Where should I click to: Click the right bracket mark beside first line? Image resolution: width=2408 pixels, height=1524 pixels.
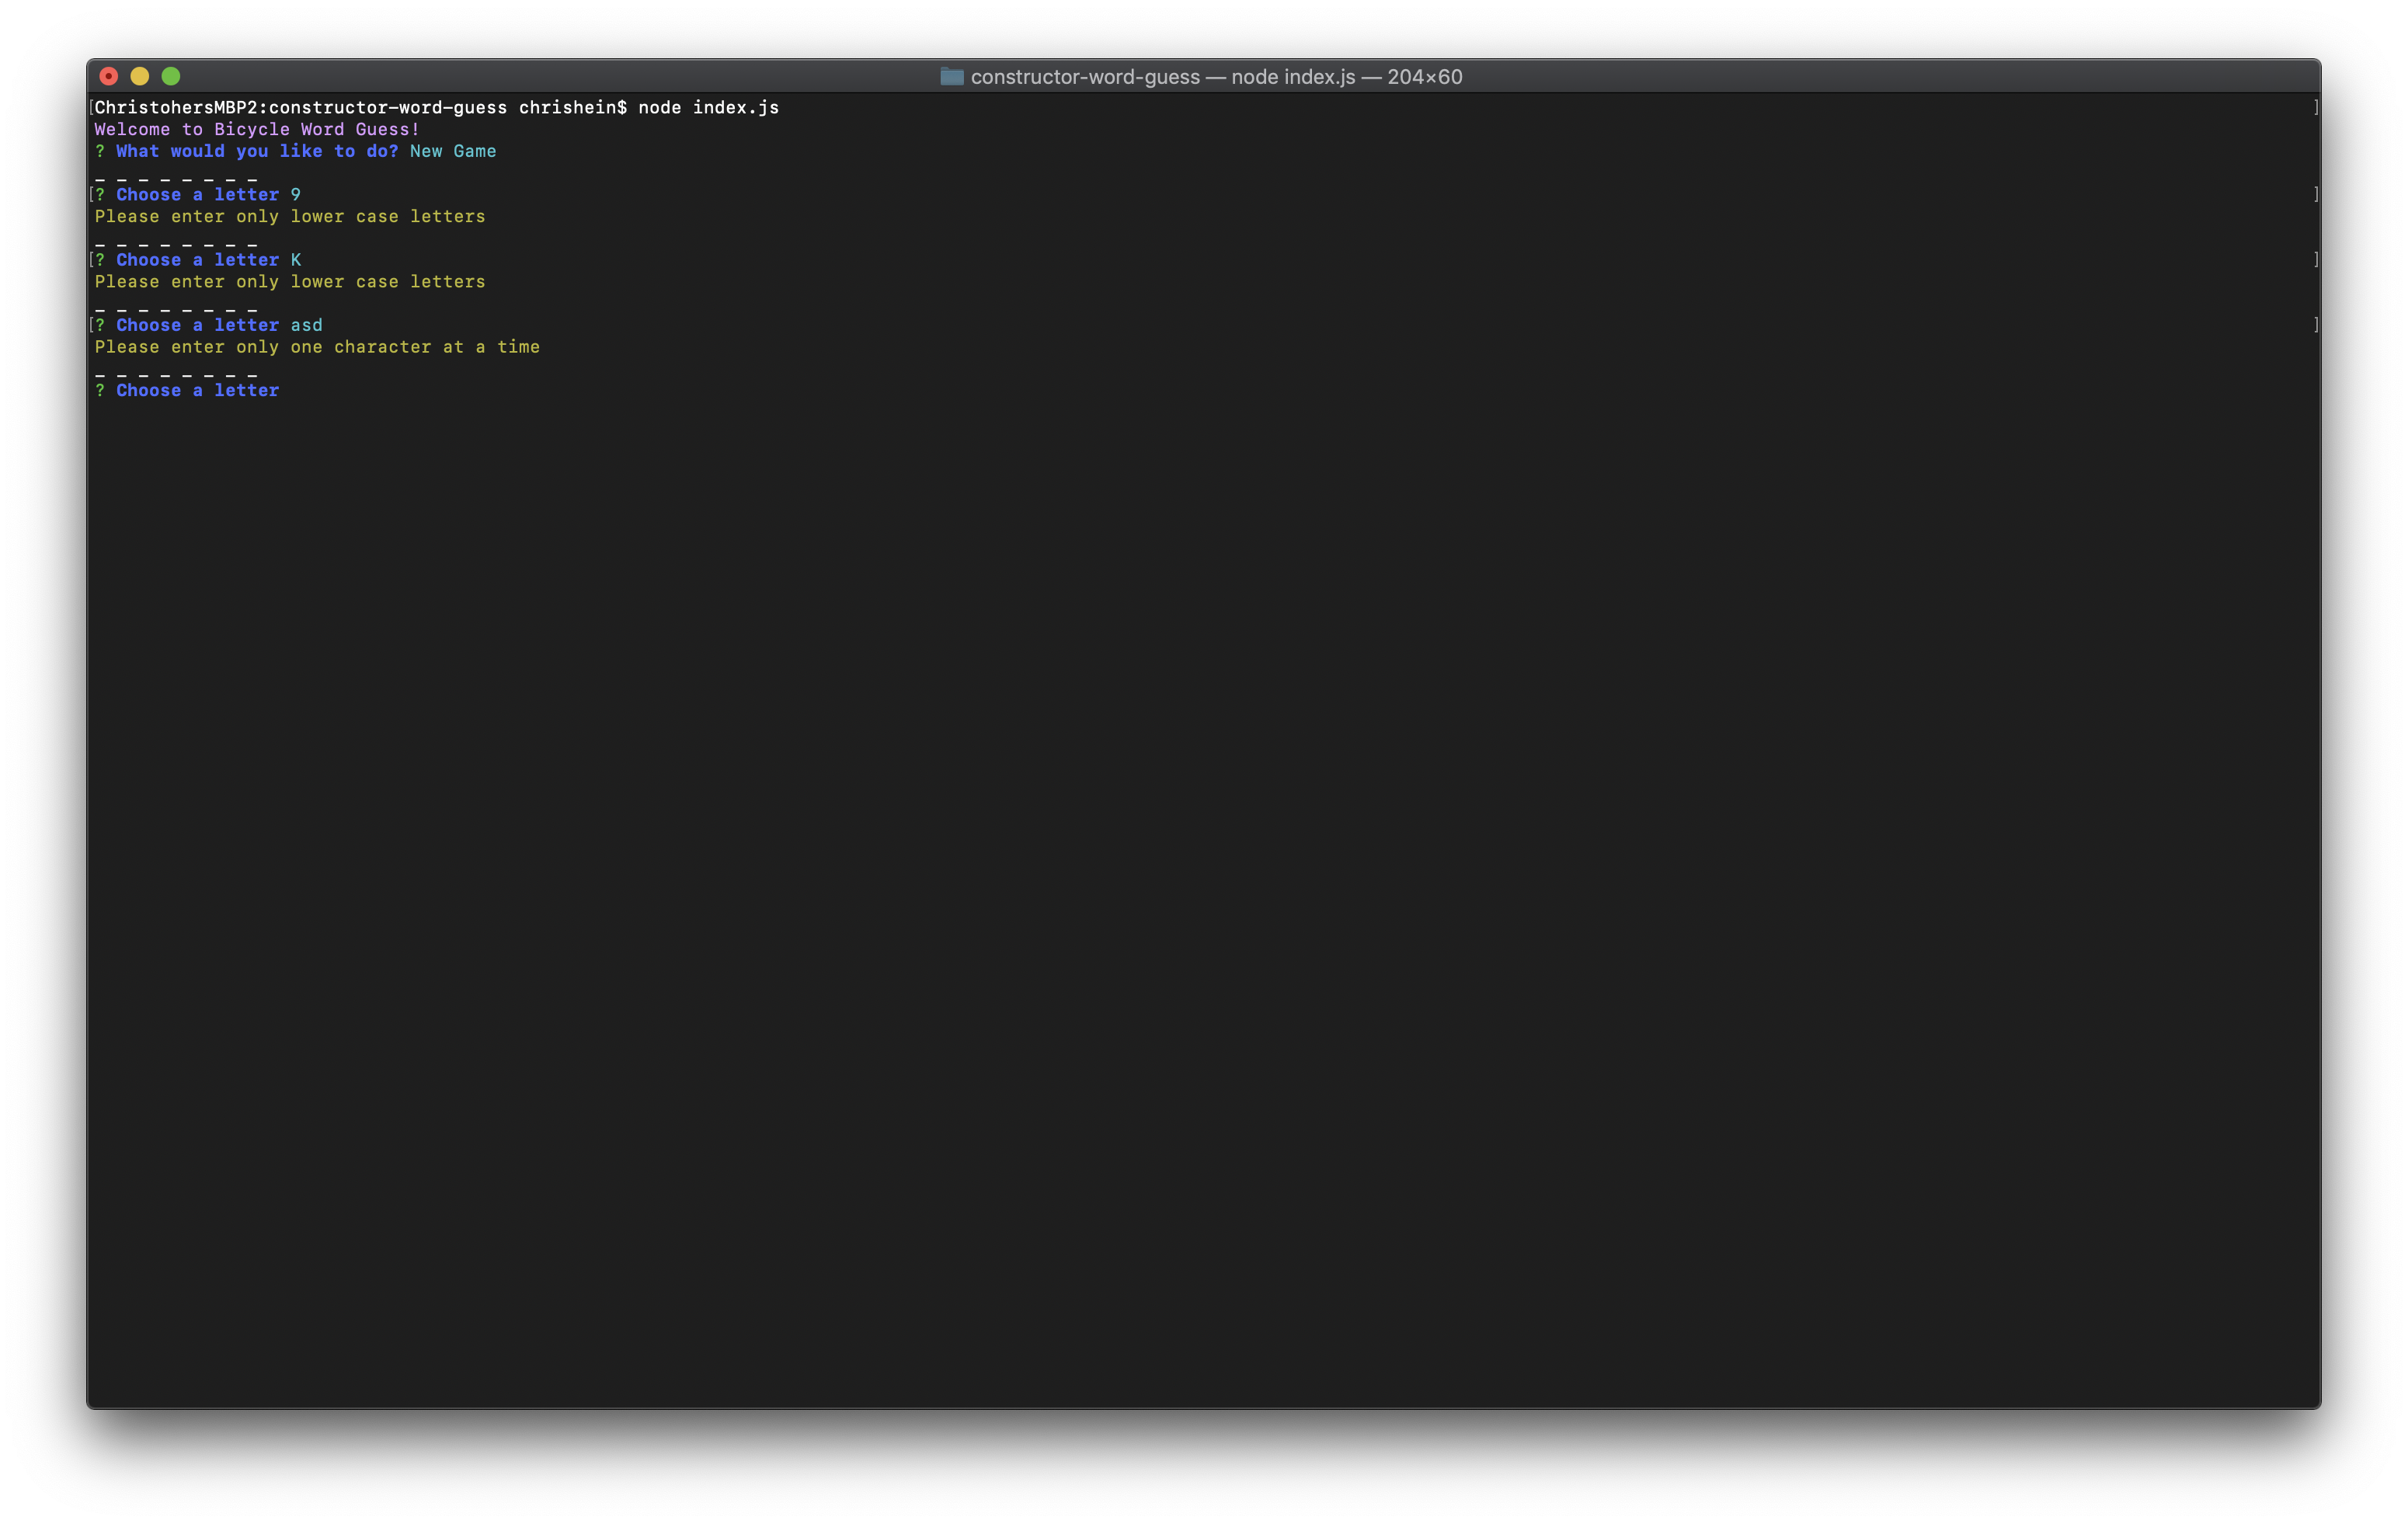coord(2316,107)
